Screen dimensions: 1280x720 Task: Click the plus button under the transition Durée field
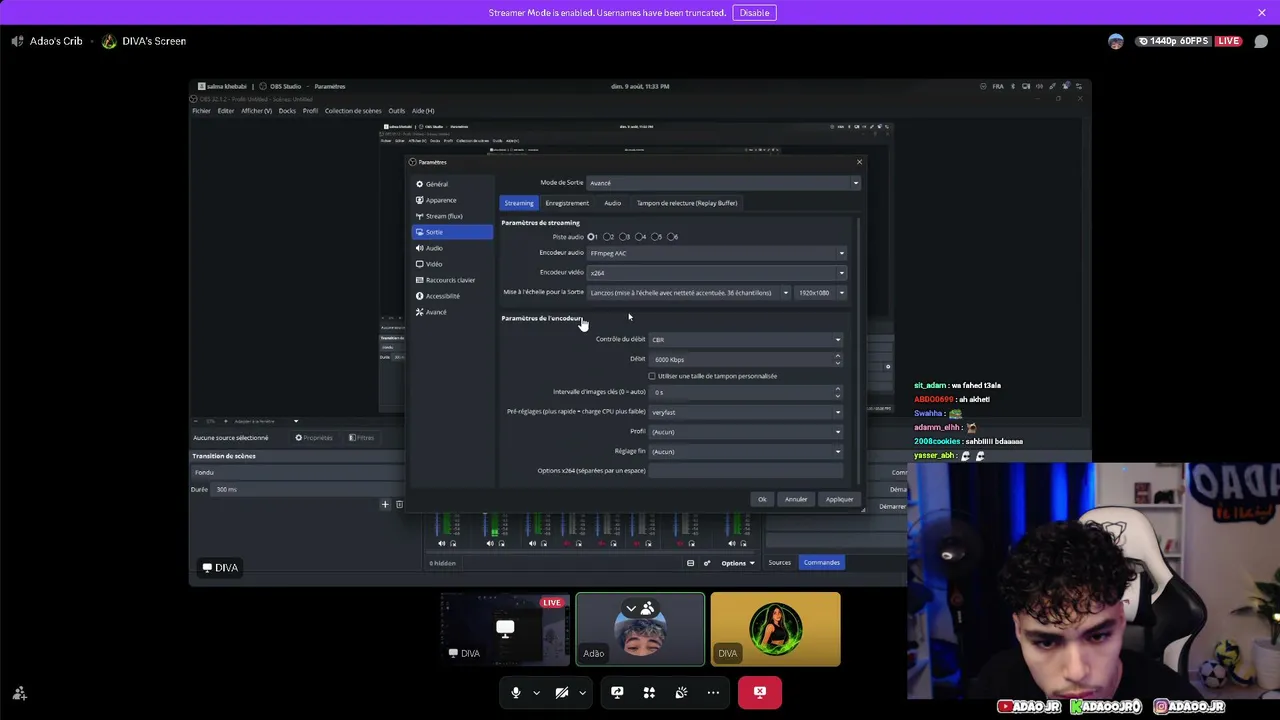click(385, 504)
